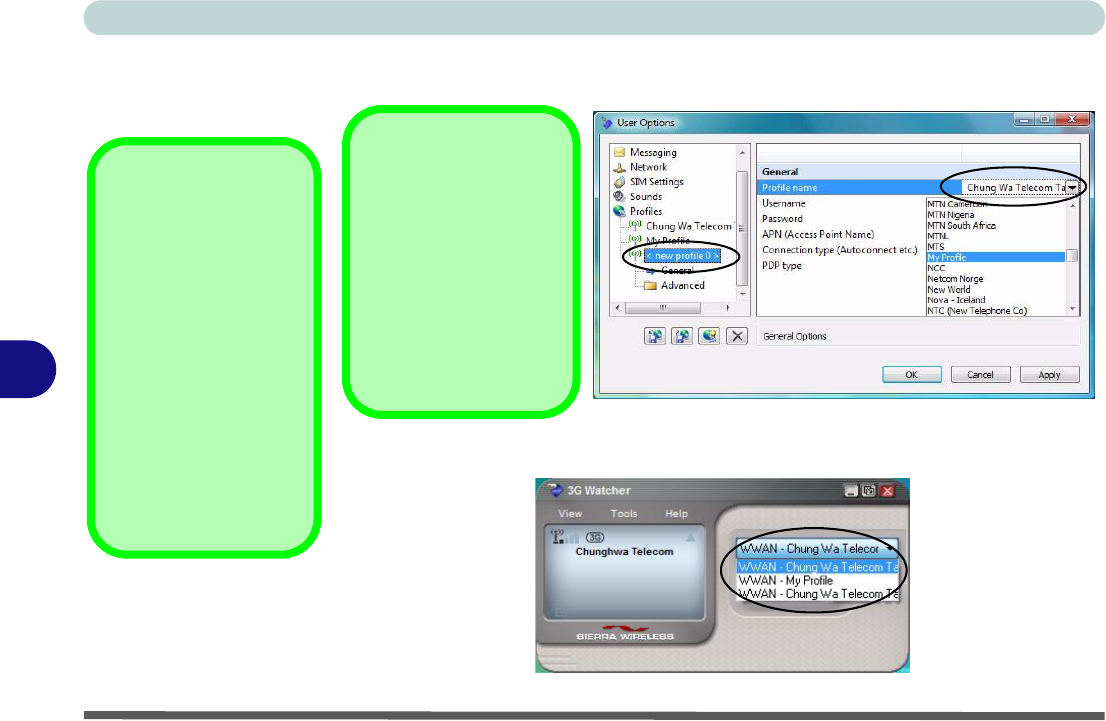Click the 3G Watcher title bar logo icon
1106x721 pixels.
pos(556,490)
